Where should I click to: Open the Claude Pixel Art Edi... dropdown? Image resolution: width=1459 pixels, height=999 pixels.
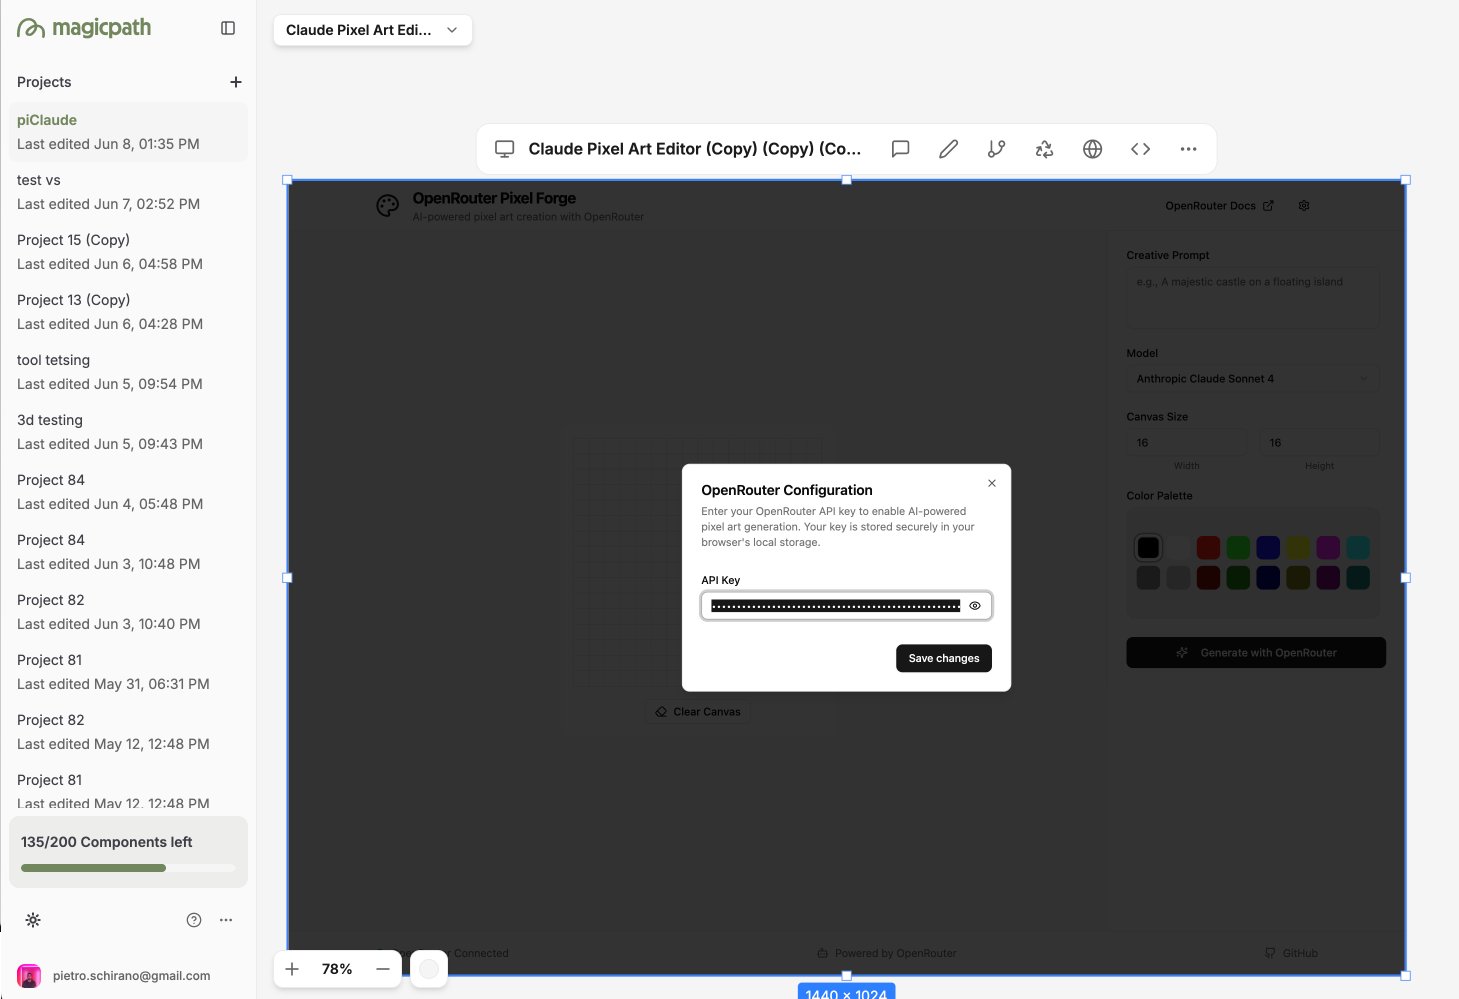(372, 30)
